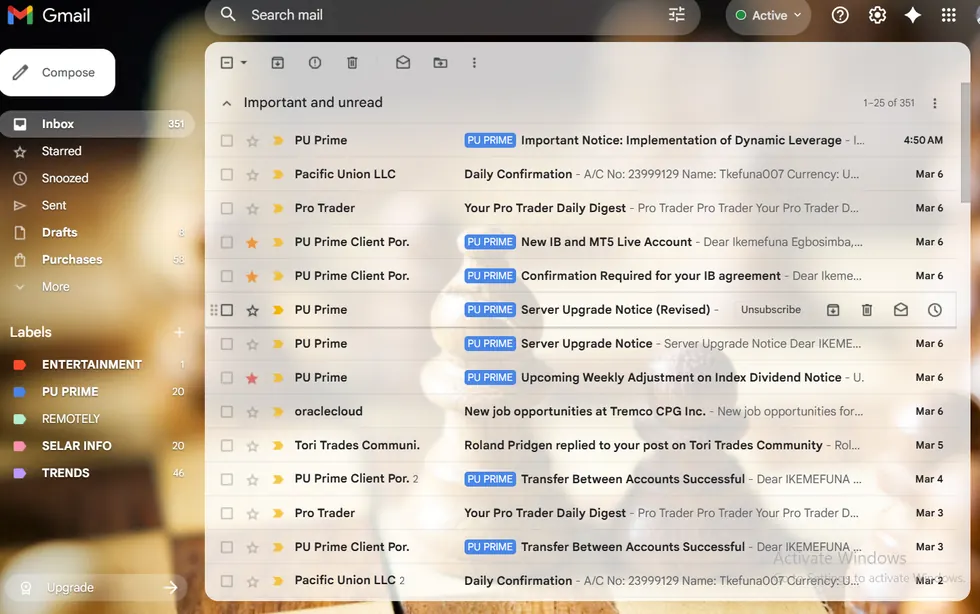980x614 pixels.
Task: Open REMOTELY label
Action: [71, 419]
